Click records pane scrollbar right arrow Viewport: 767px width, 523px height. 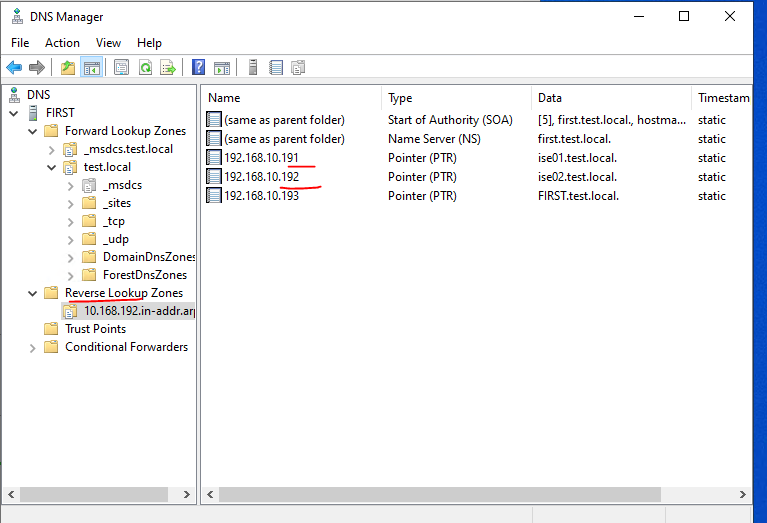(x=743, y=495)
